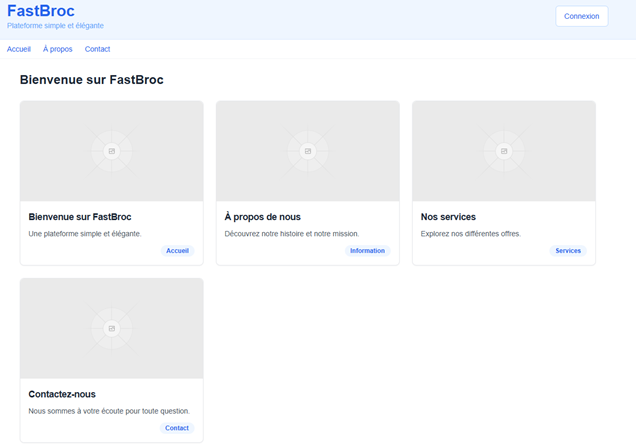This screenshot has width=636, height=448.
Task: Click the tagline Plateforme simple et élégante in the header
Action: point(55,26)
